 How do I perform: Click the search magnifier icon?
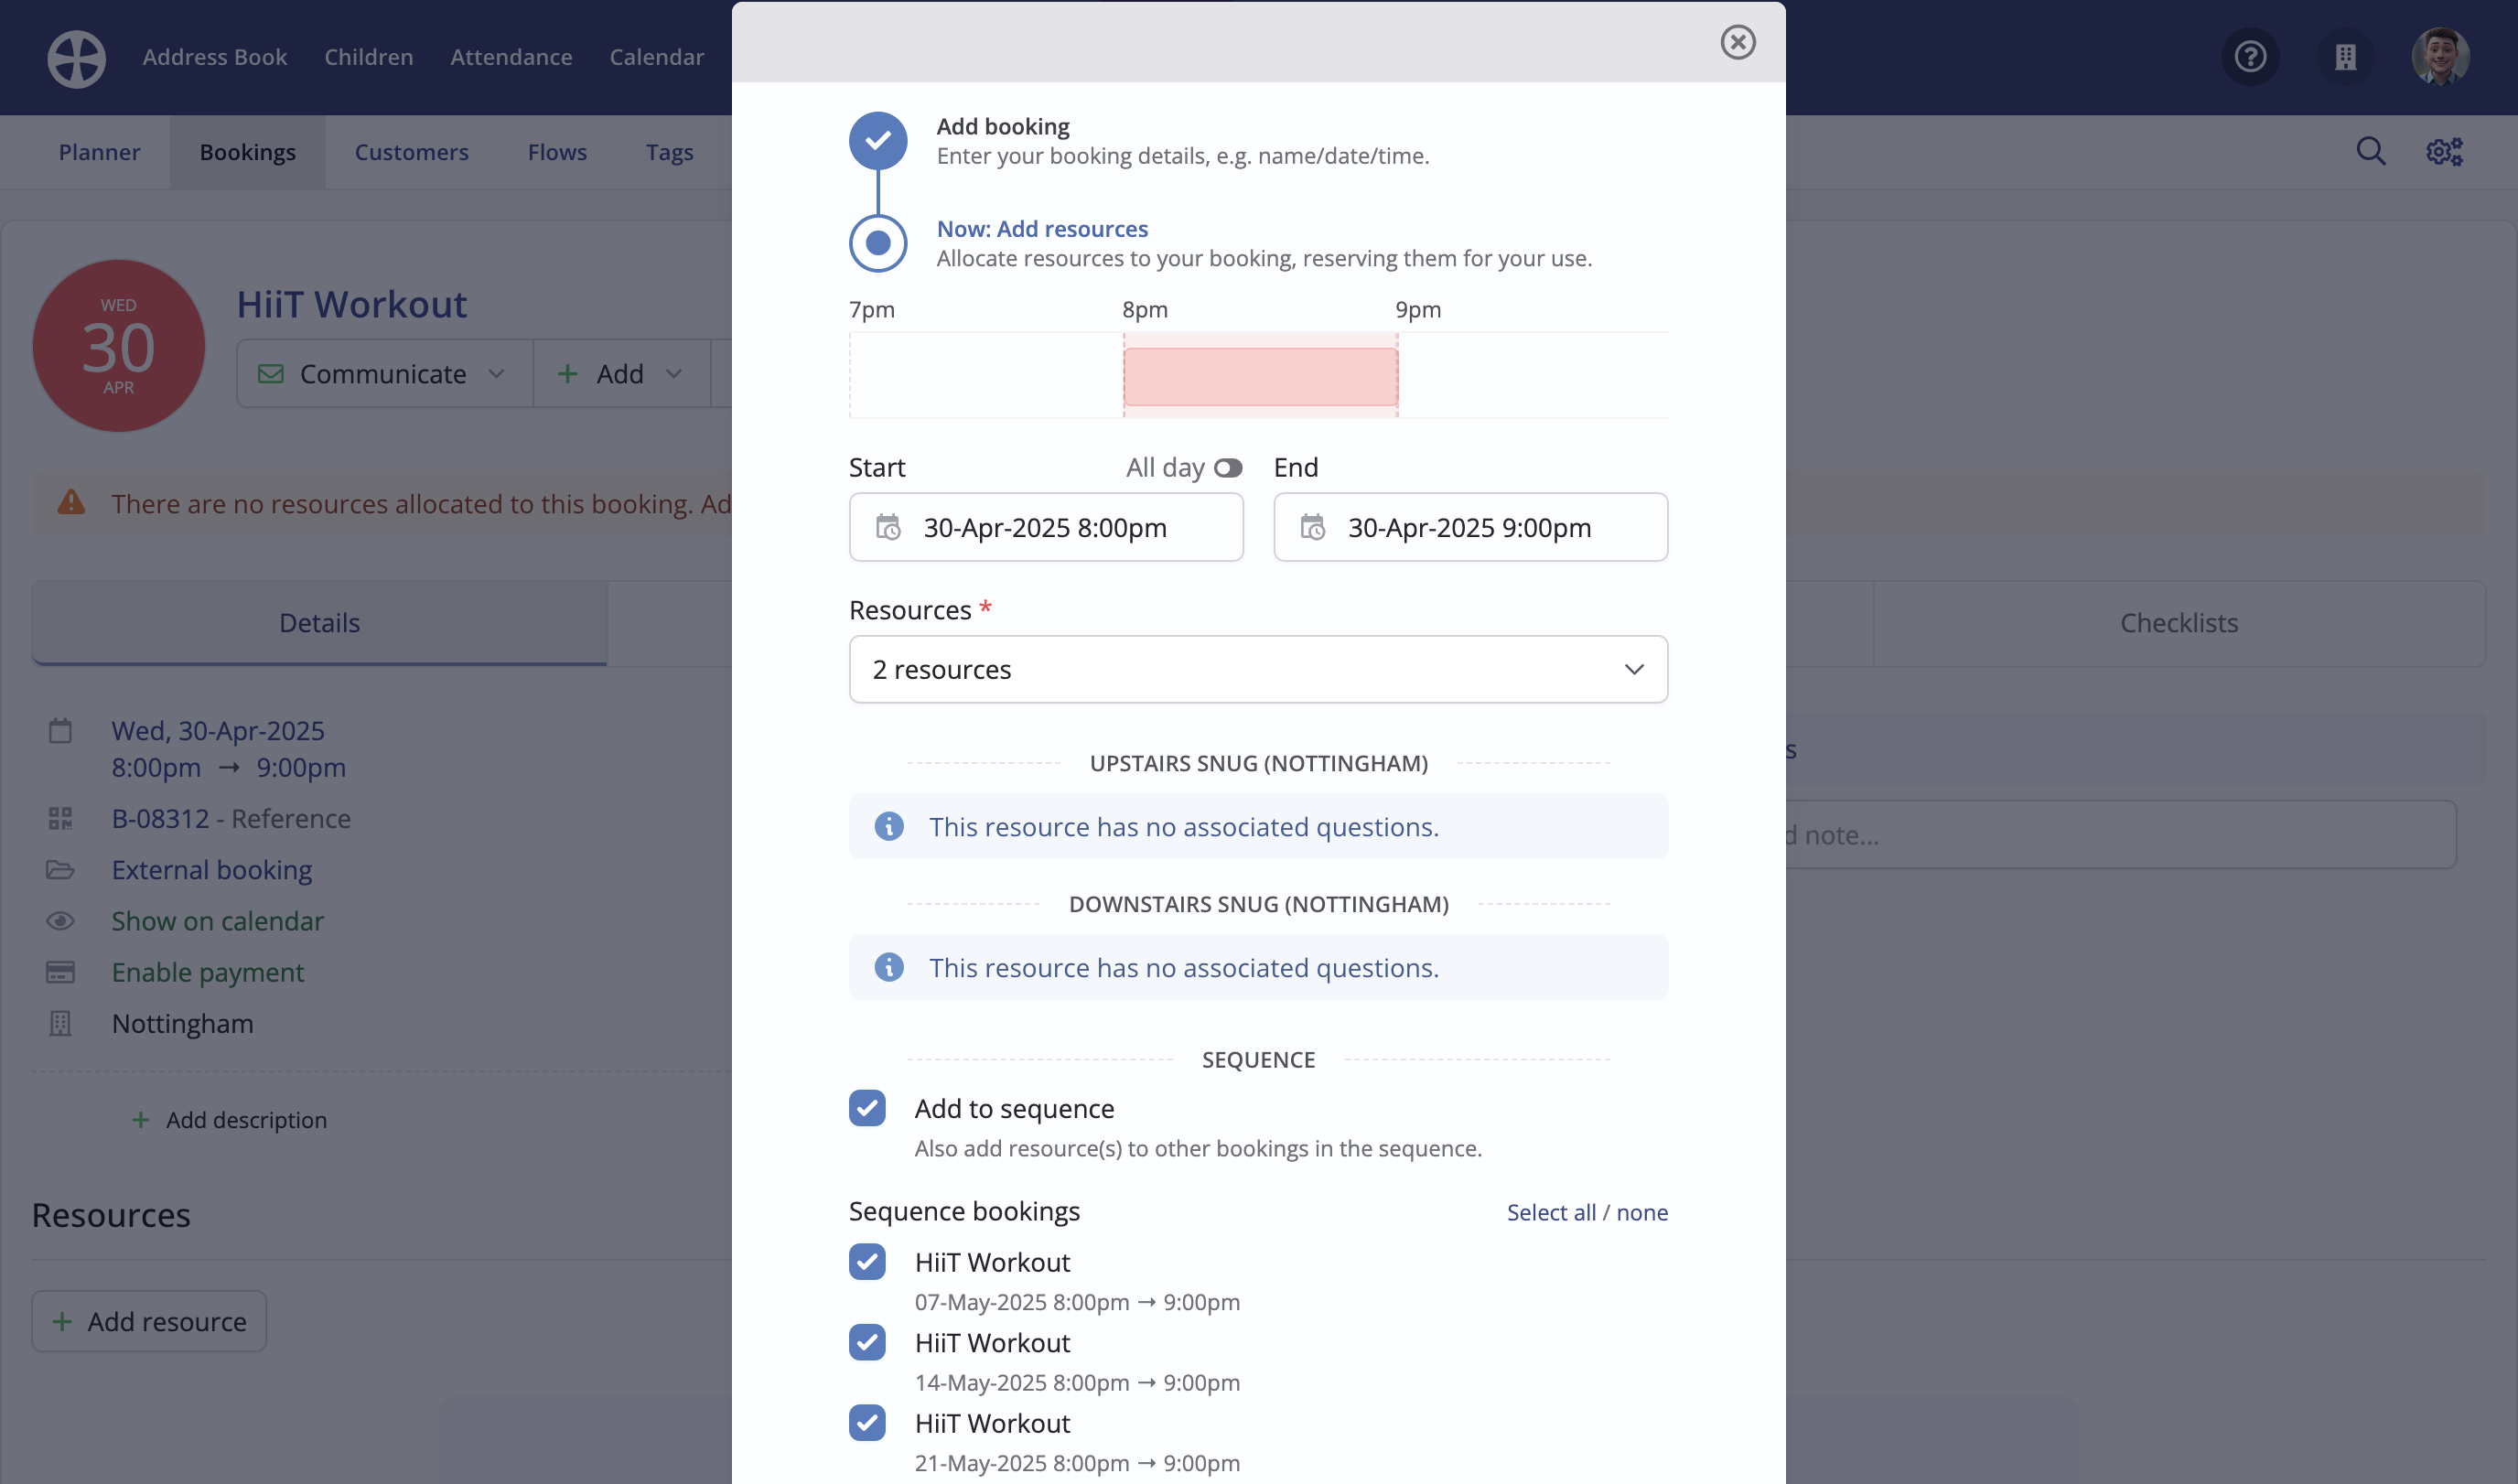click(x=2371, y=152)
